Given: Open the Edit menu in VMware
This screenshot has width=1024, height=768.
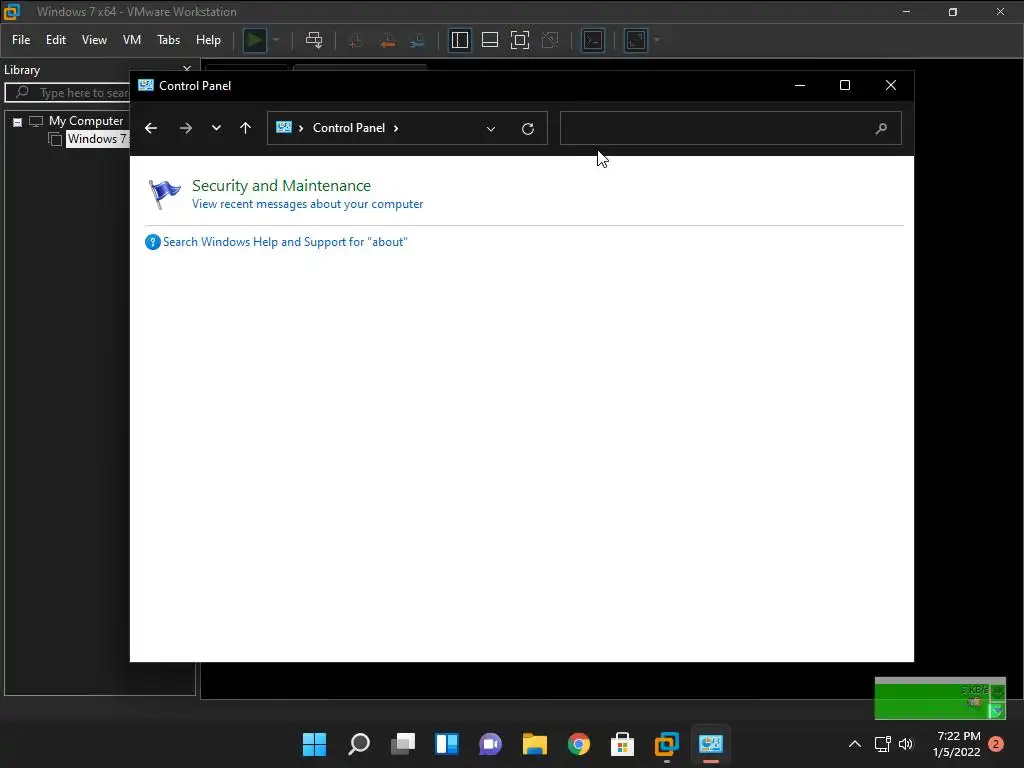Looking at the screenshot, I should (x=56, y=40).
